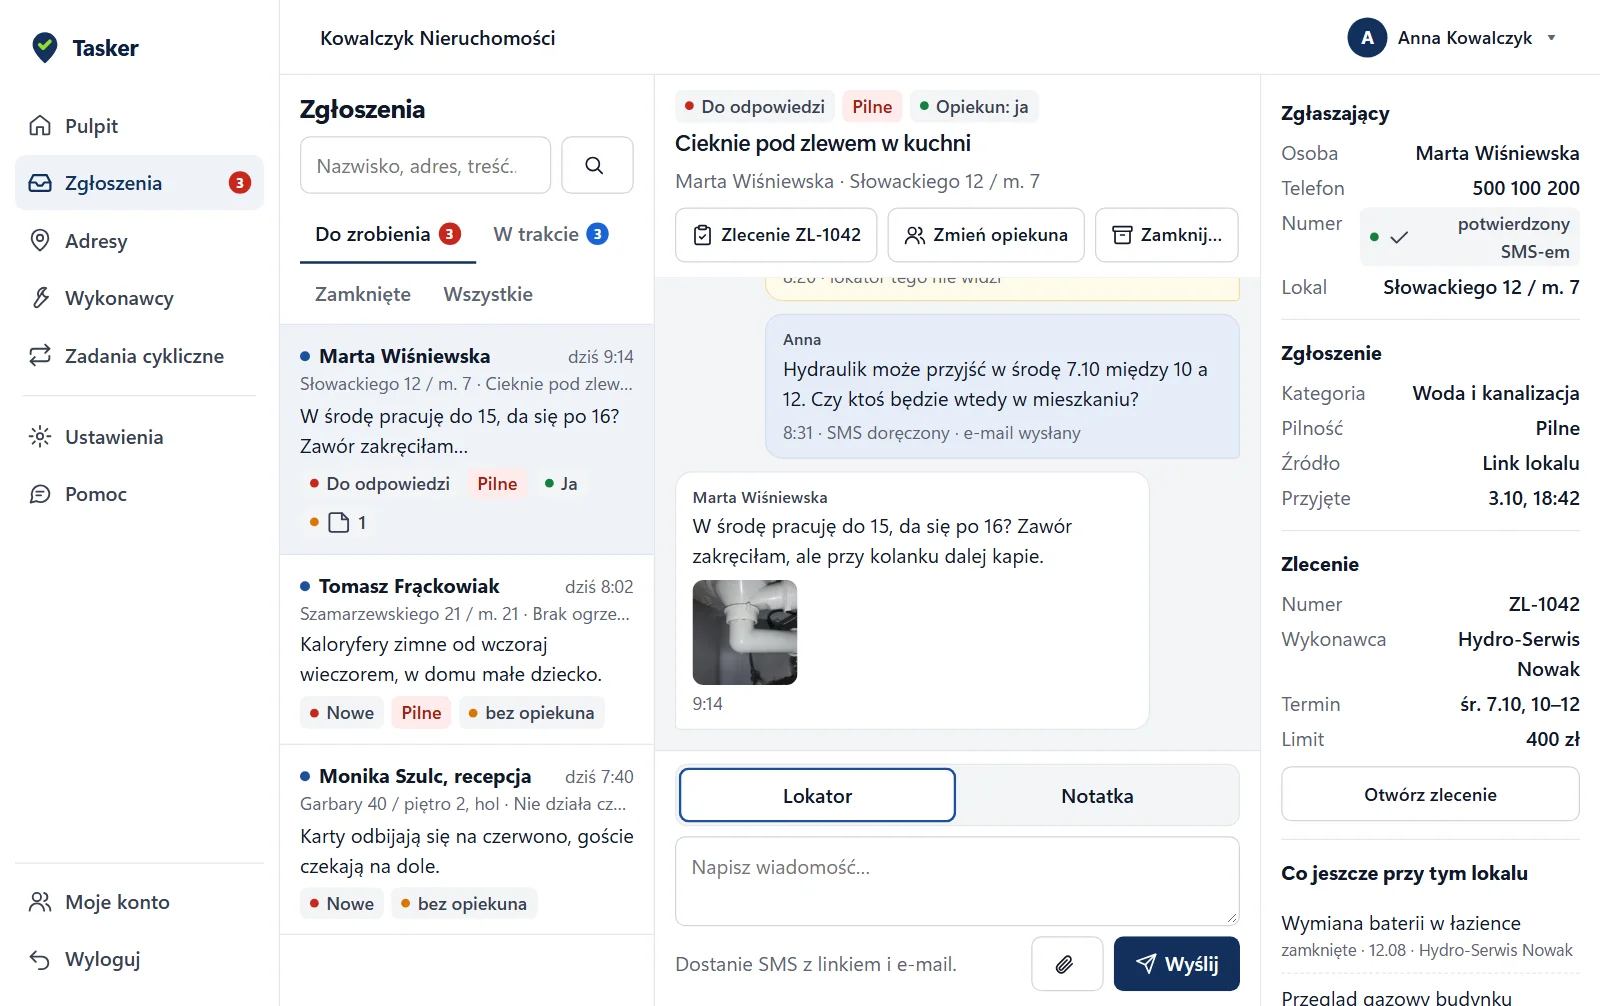This screenshot has height=1006, width=1600.
Task: Open Zgłoszenia in the sidebar
Action: click(139, 183)
